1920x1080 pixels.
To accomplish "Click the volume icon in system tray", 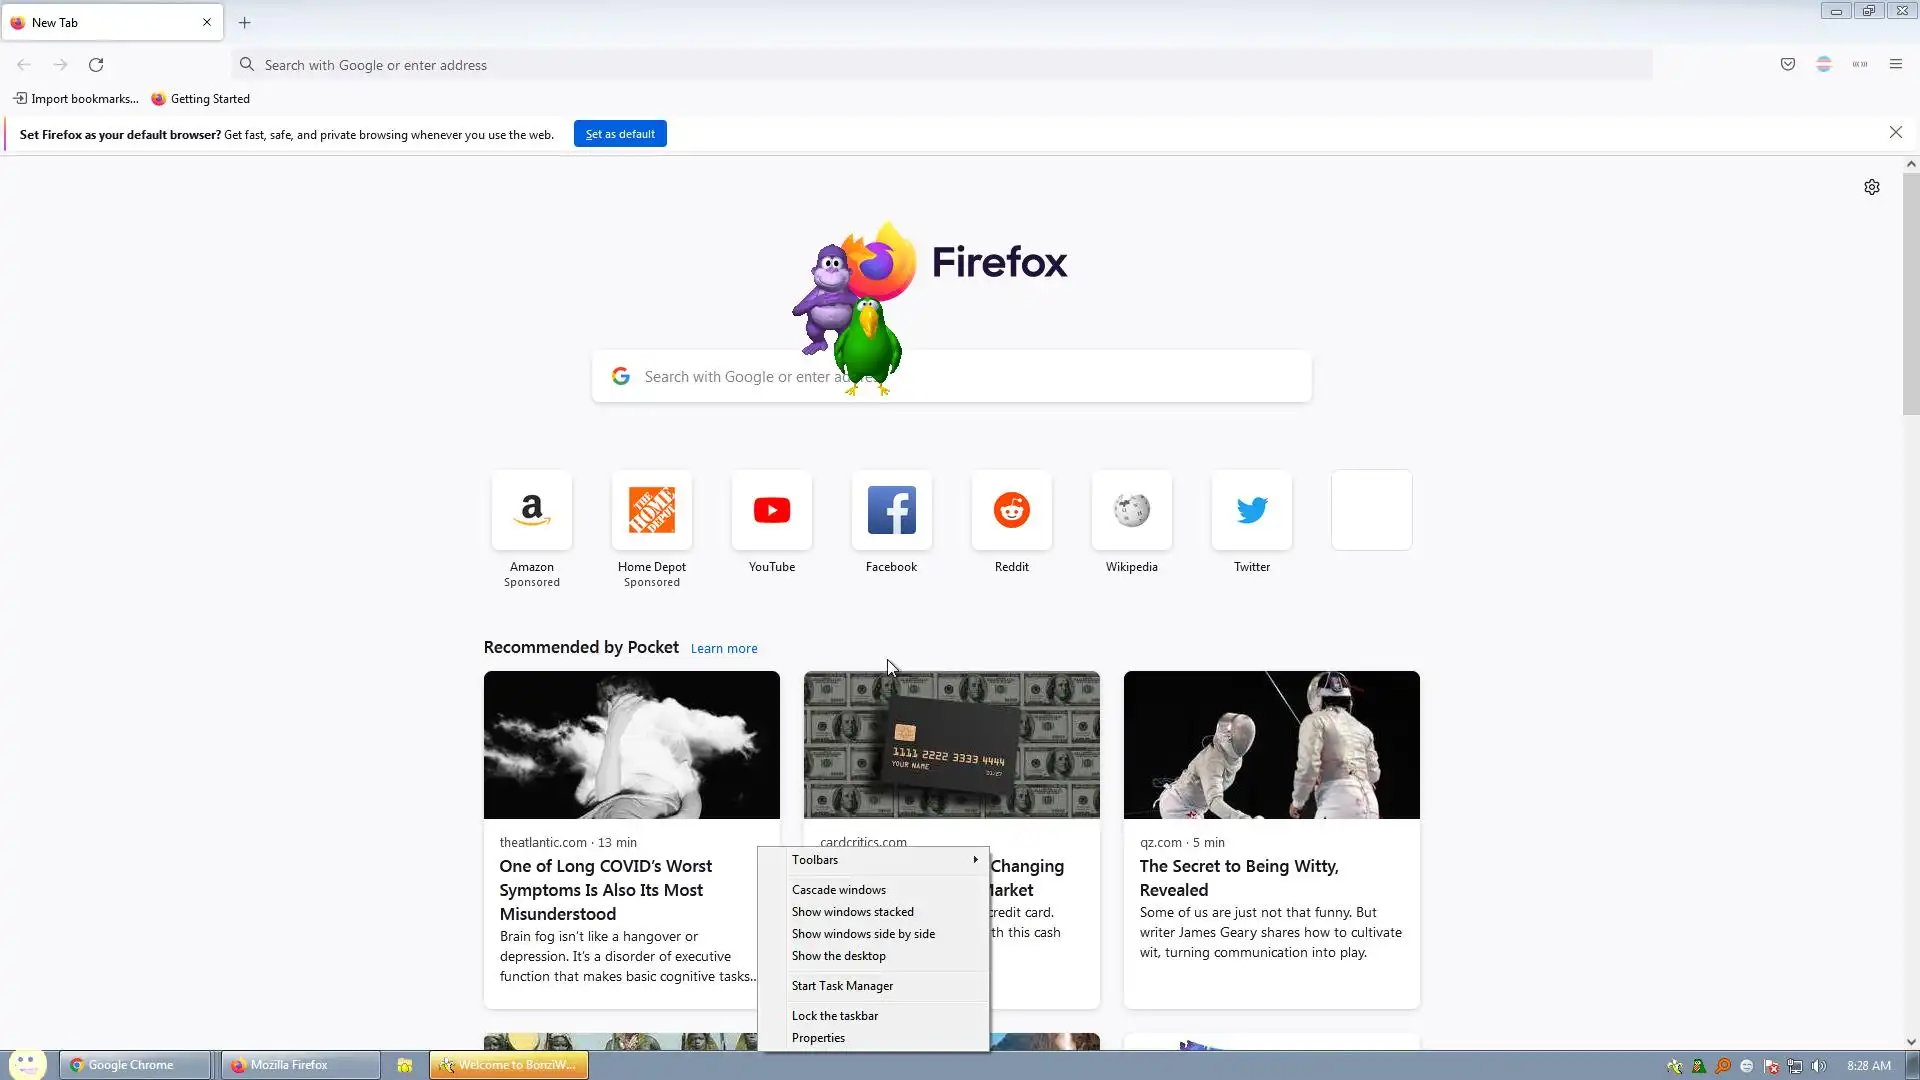I will point(1818,1066).
